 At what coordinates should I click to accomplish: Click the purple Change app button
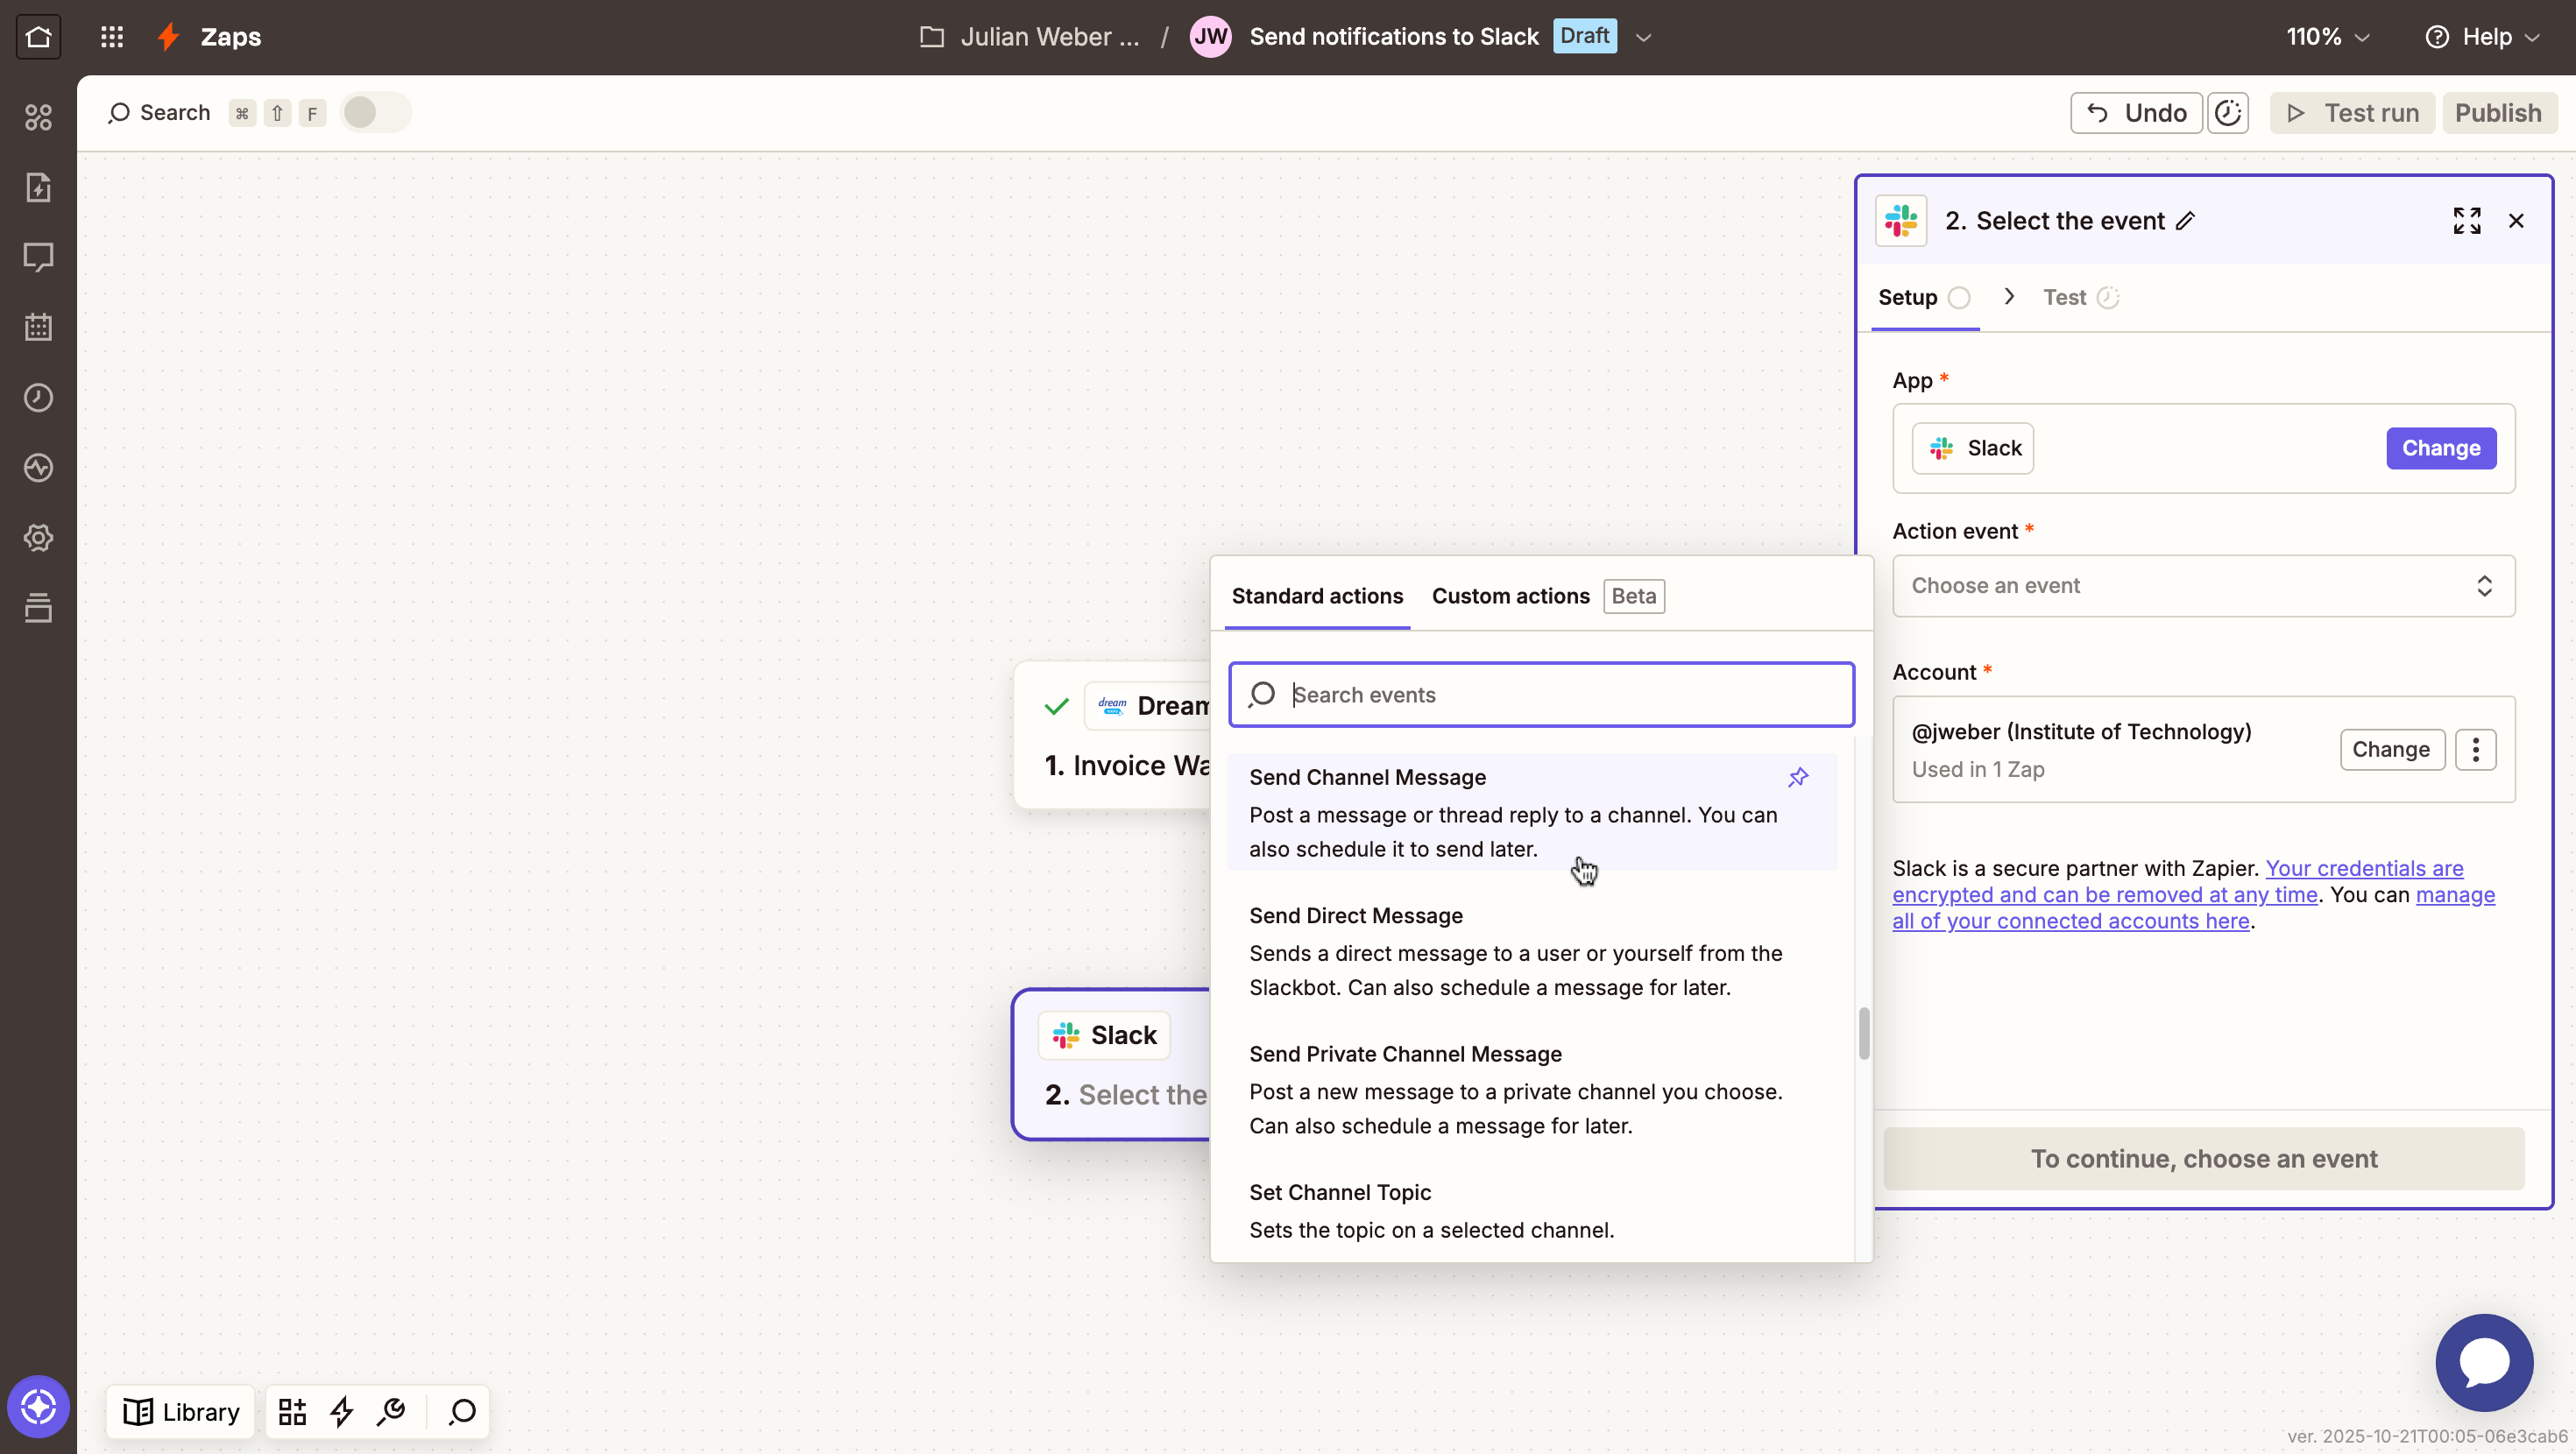click(x=2441, y=448)
